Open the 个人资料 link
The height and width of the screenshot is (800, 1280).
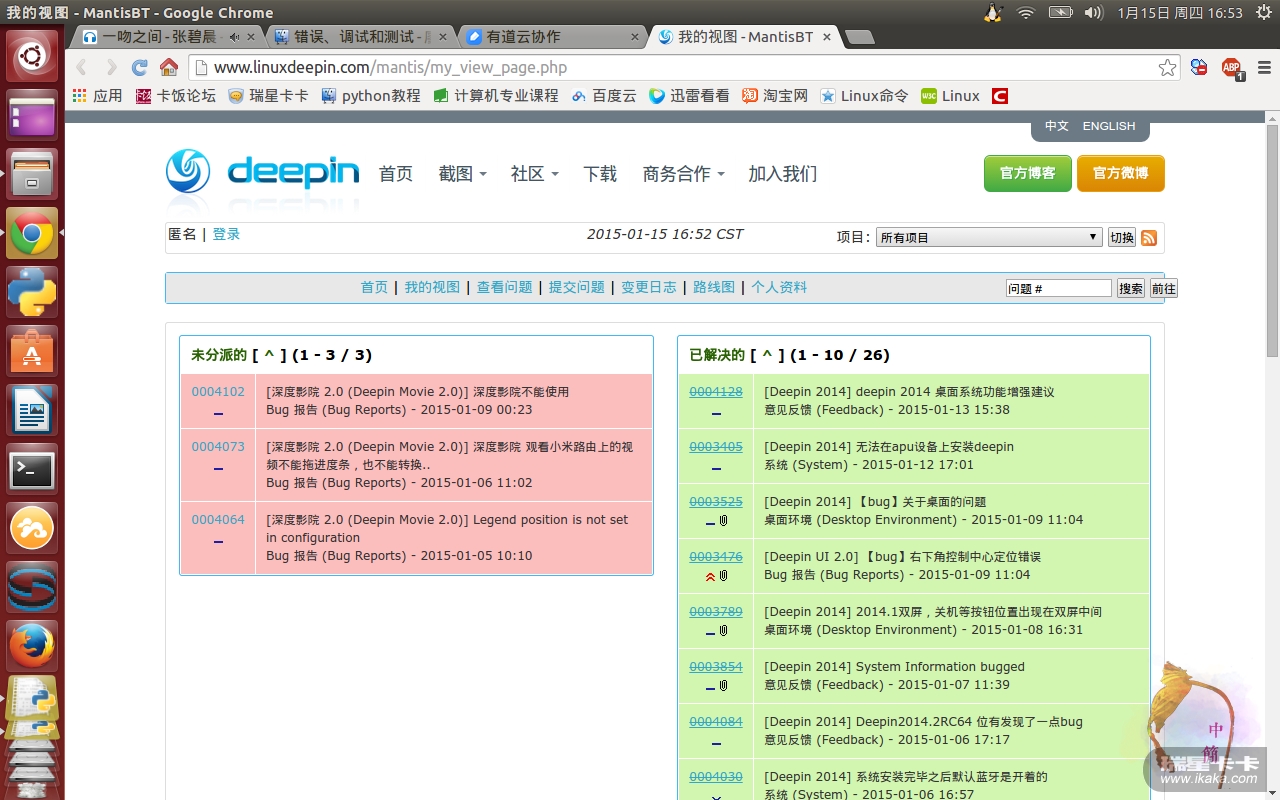[x=779, y=287]
